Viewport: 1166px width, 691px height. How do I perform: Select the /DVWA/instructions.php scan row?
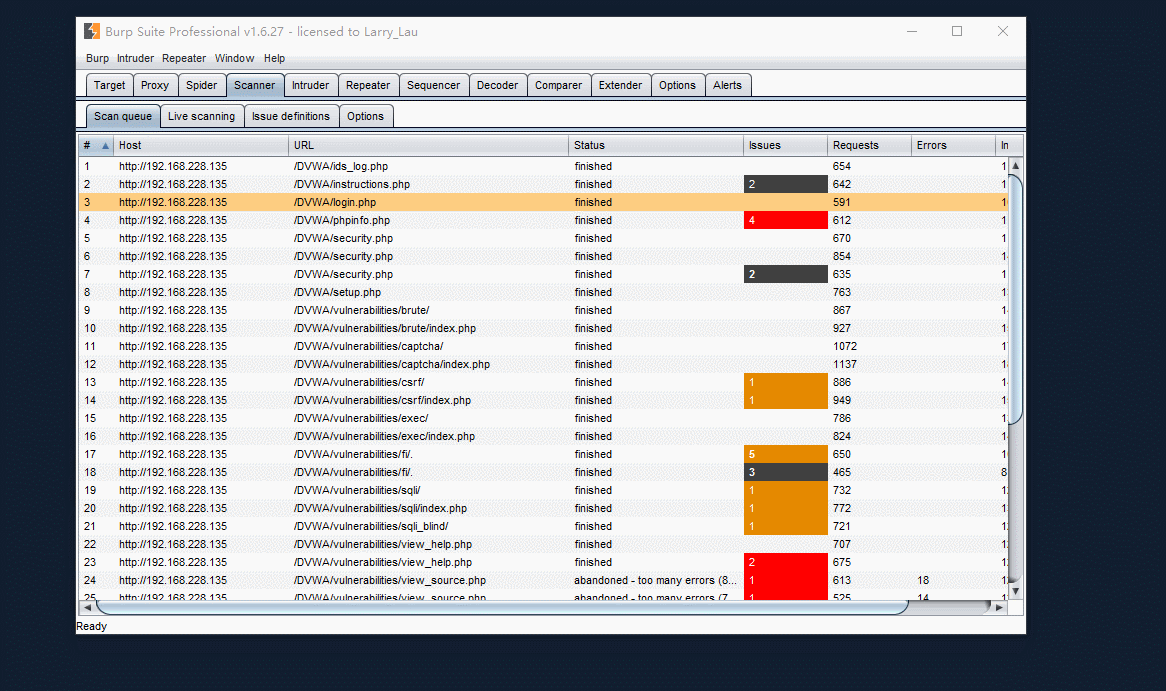pyautogui.click(x=544, y=184)
